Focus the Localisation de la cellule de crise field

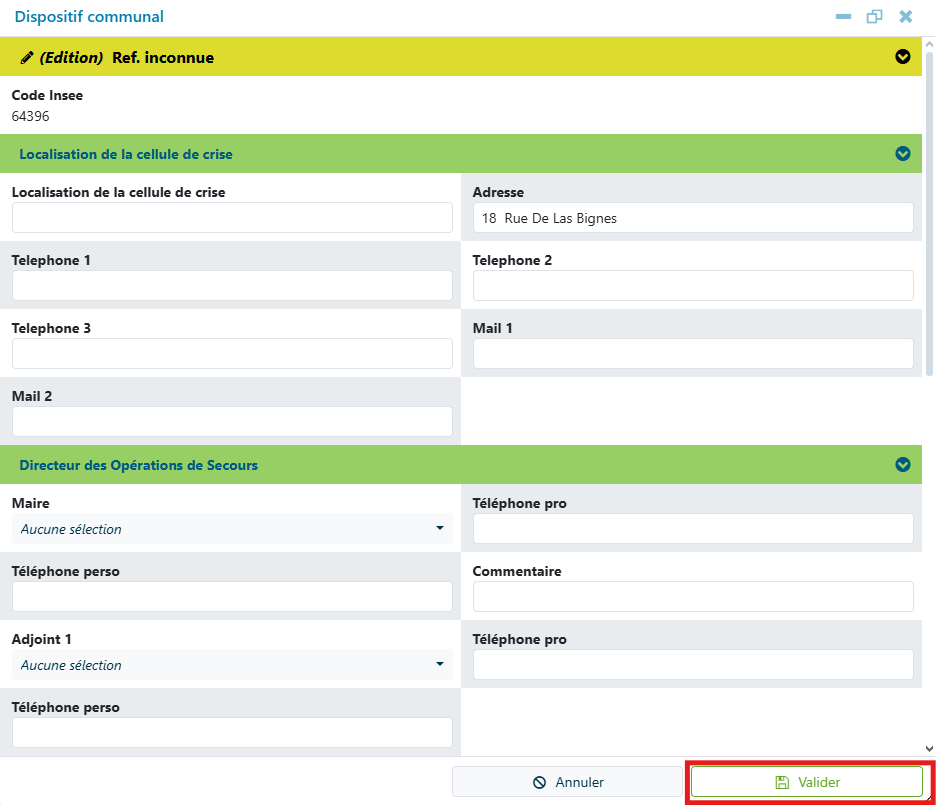232,218
